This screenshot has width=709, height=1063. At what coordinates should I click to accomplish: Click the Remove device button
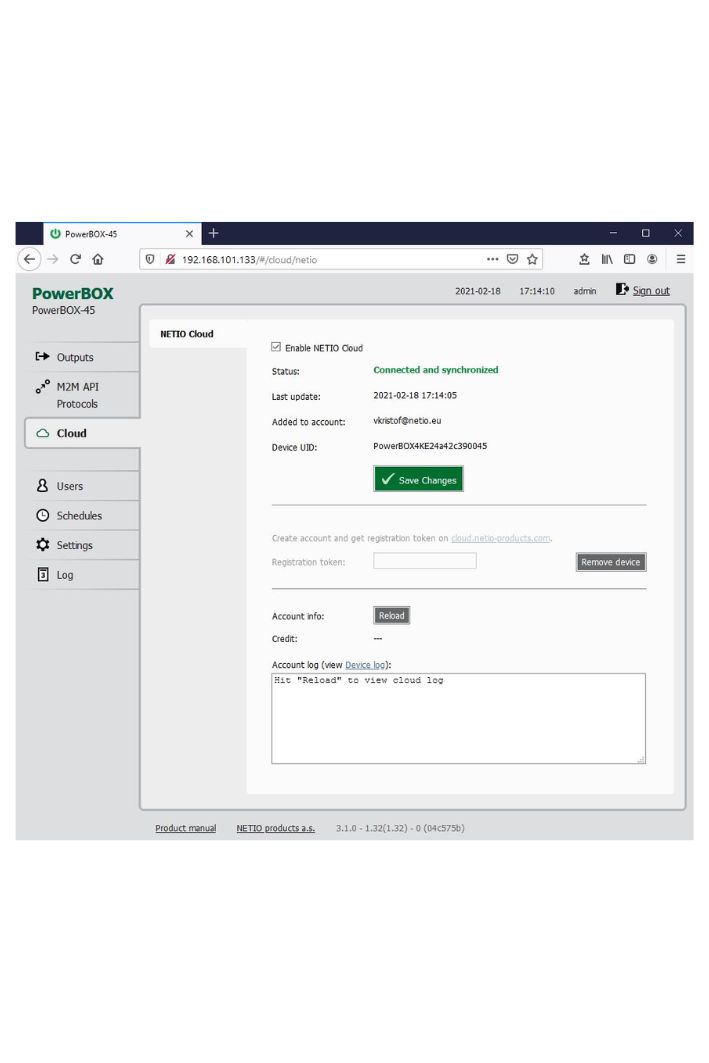(610, 562)
